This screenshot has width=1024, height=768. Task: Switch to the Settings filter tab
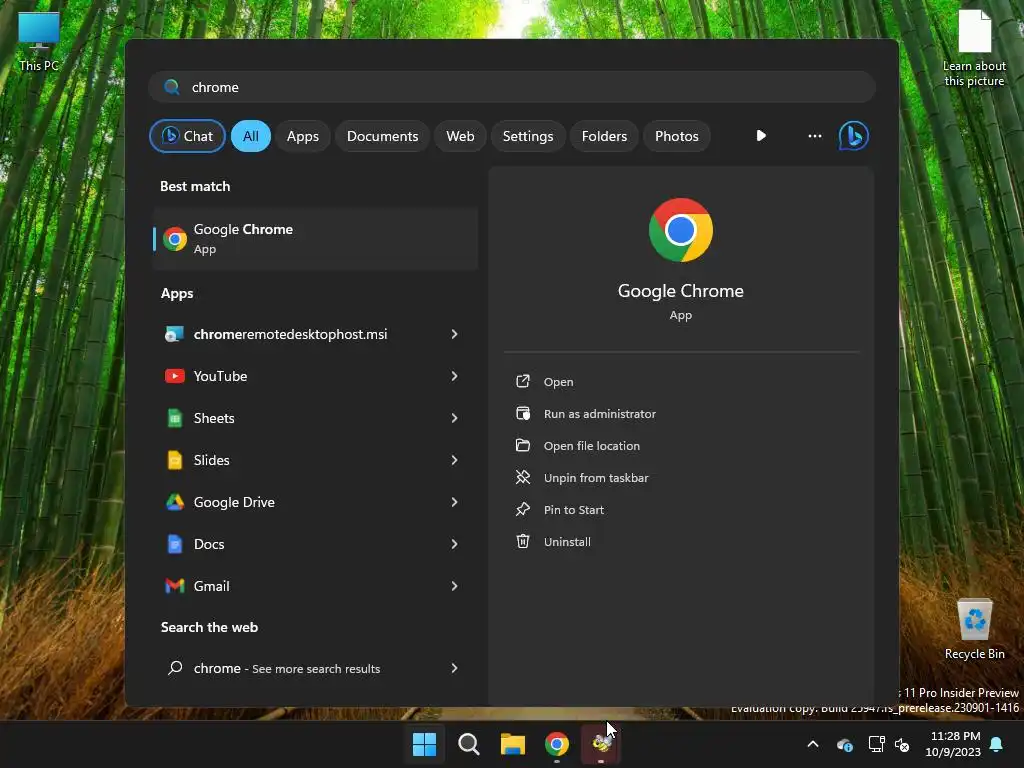point(528,136)
